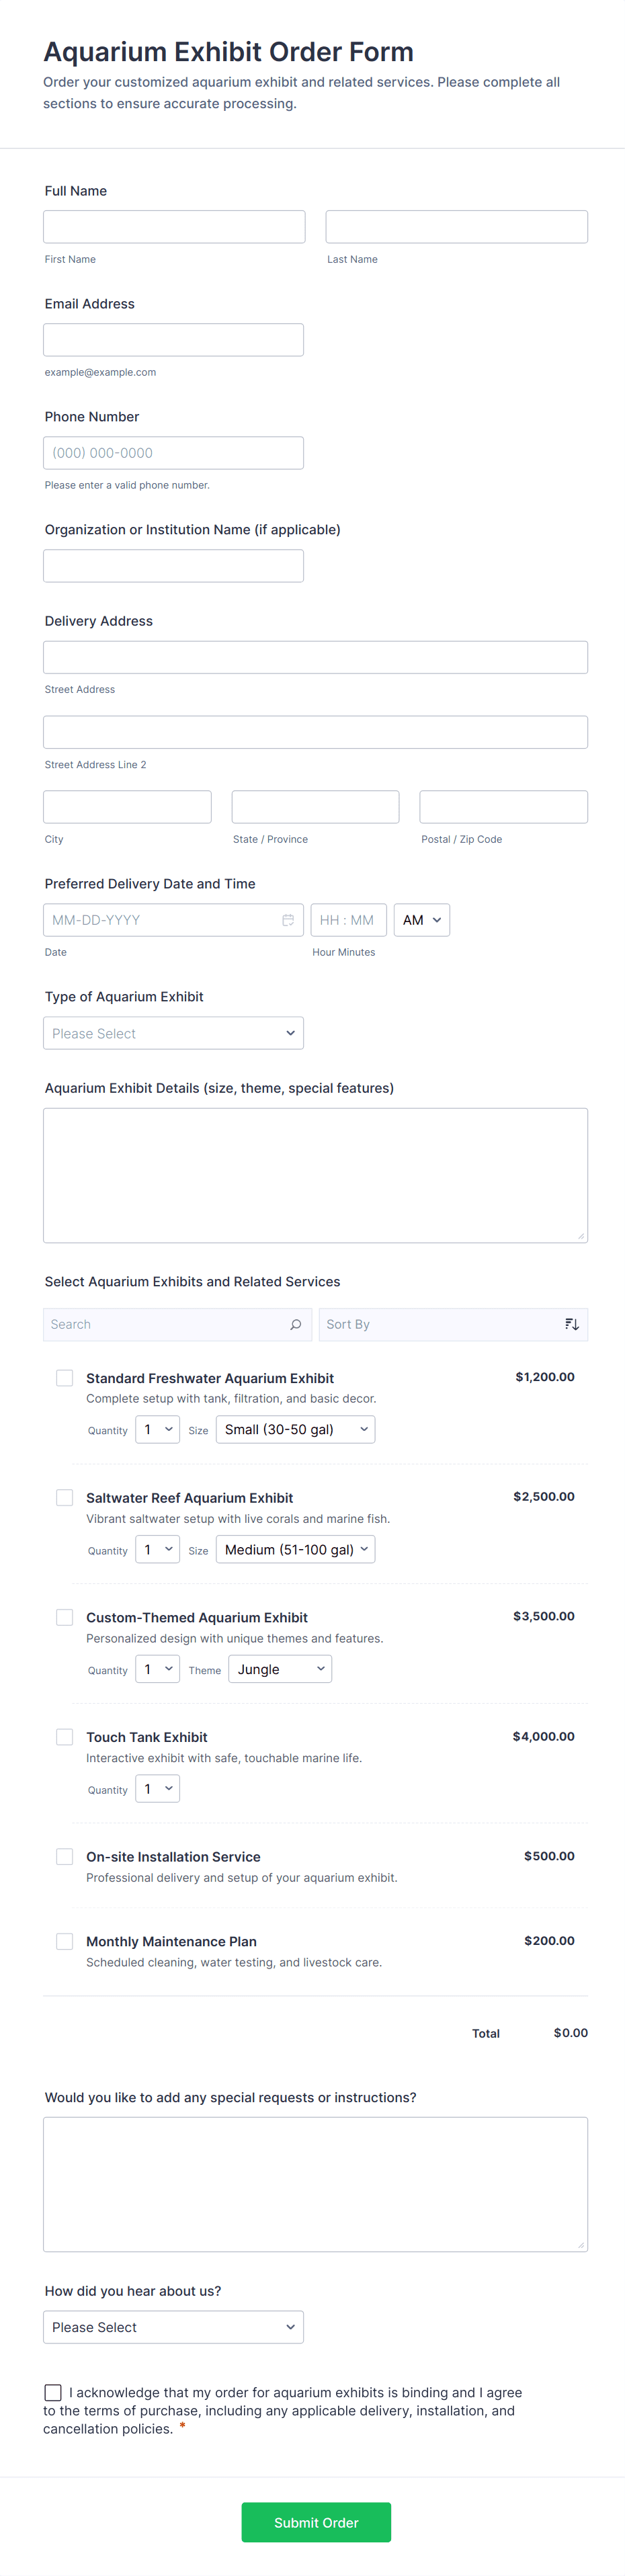
Task: Enable the On-site Installation Service checkbox
Action: click(x=65, y=1856)
